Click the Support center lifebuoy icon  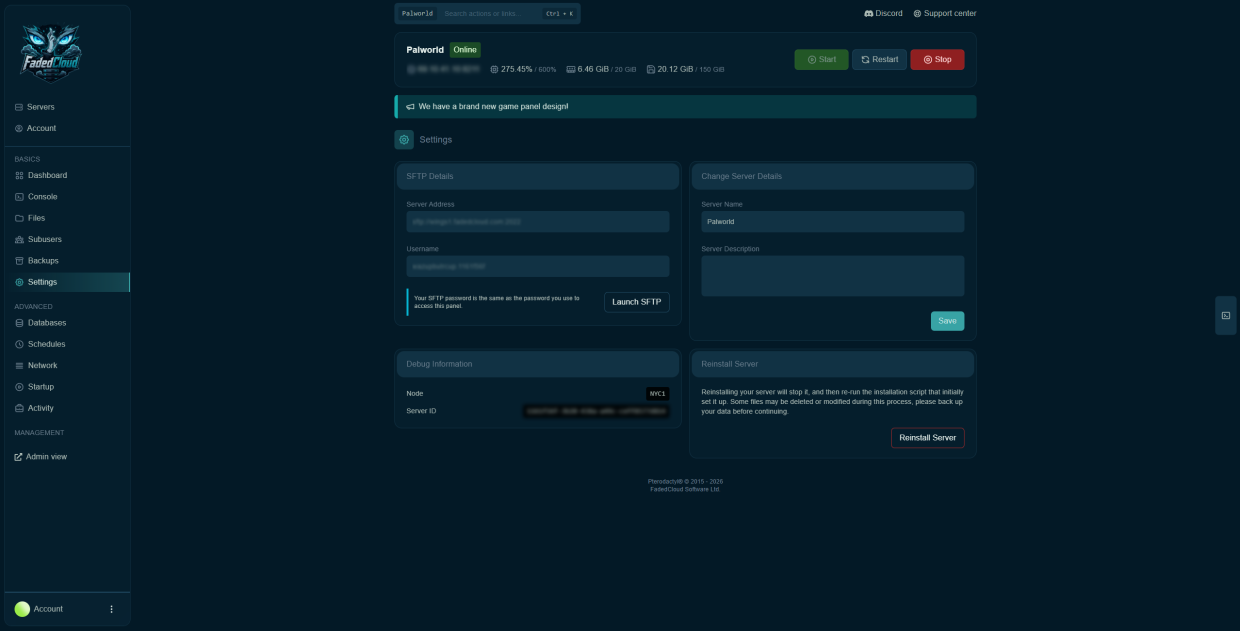[917, 14]
